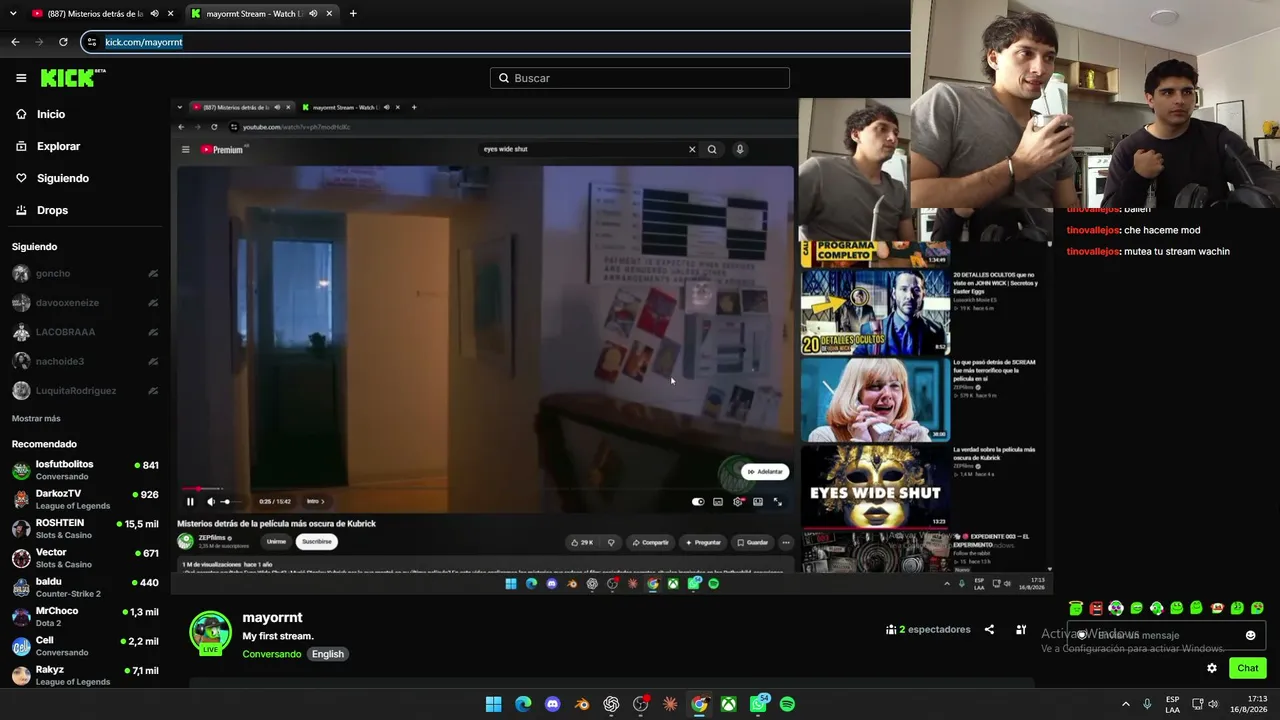Focus the Buscar search field
1280x720 pixels.
coord(640,78)
